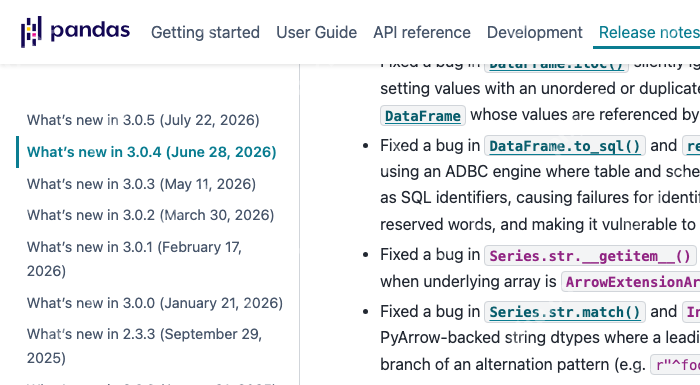The height and width of the screenshot is (385, 700).
Task: Click the text 'setting values with an unordered'
Action: 500,88
